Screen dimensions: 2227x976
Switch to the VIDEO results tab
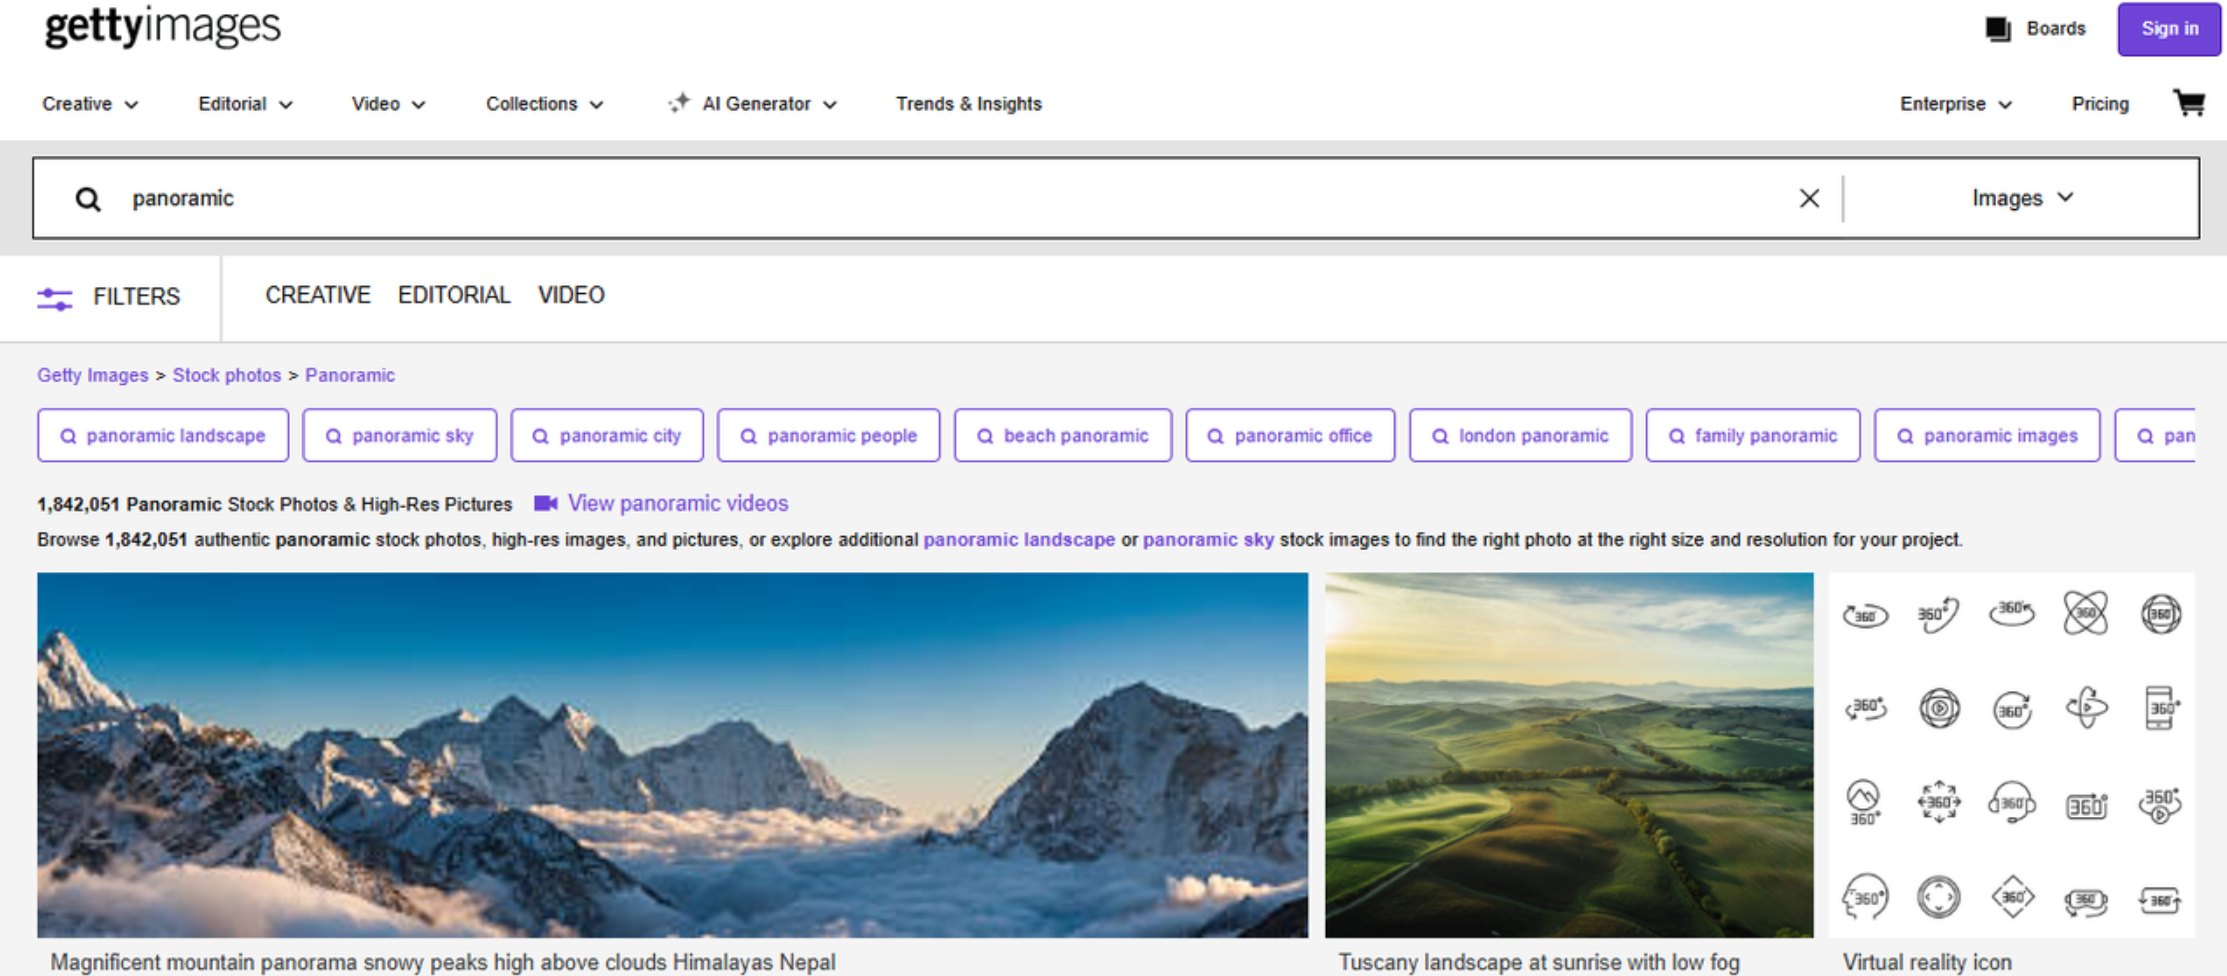pyautogui.click(x=571, y=295)
